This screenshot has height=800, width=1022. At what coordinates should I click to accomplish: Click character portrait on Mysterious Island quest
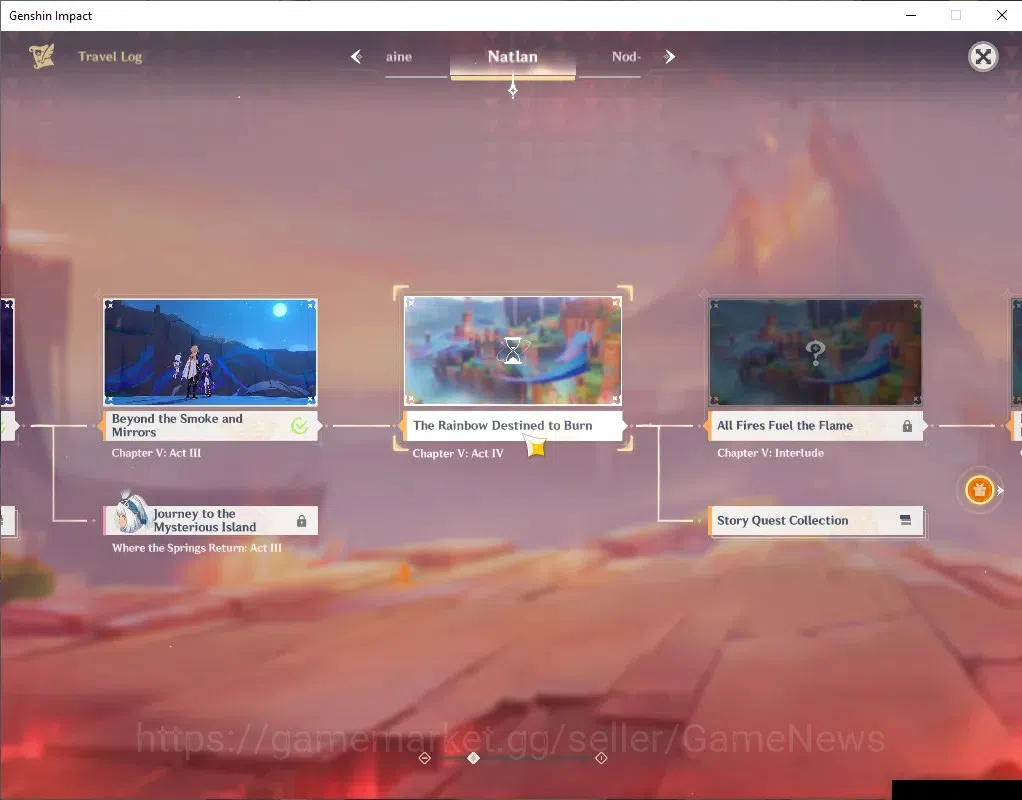point(131,513)
